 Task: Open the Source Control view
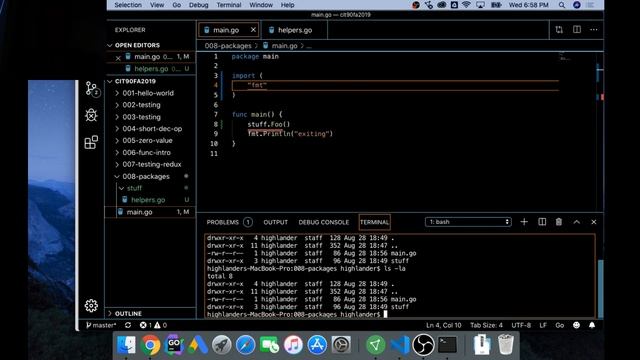(91, 89)
